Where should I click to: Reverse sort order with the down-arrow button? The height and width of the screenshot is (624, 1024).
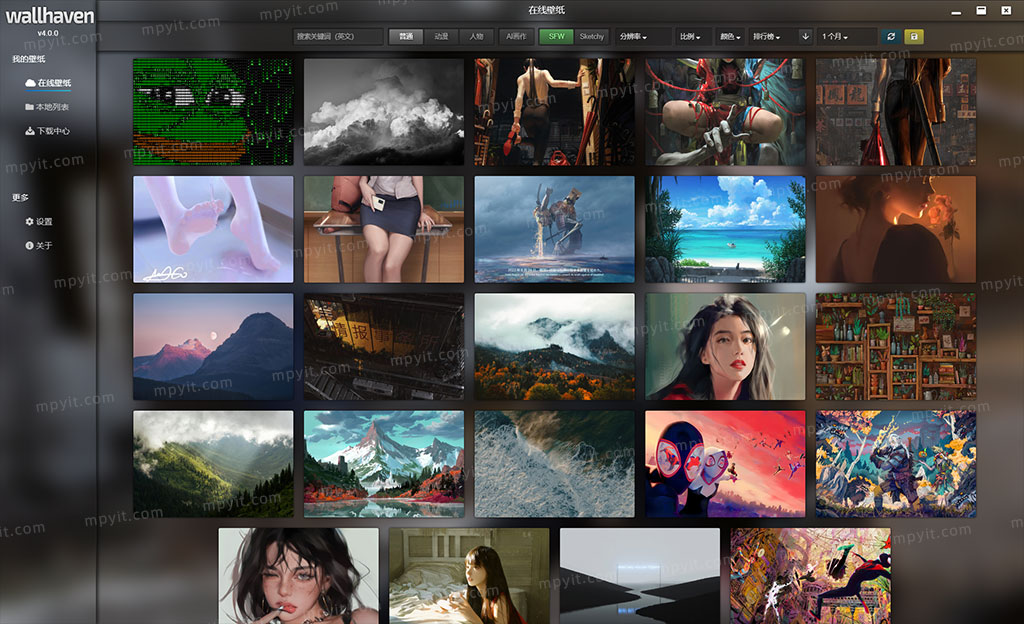click(805, 37)
